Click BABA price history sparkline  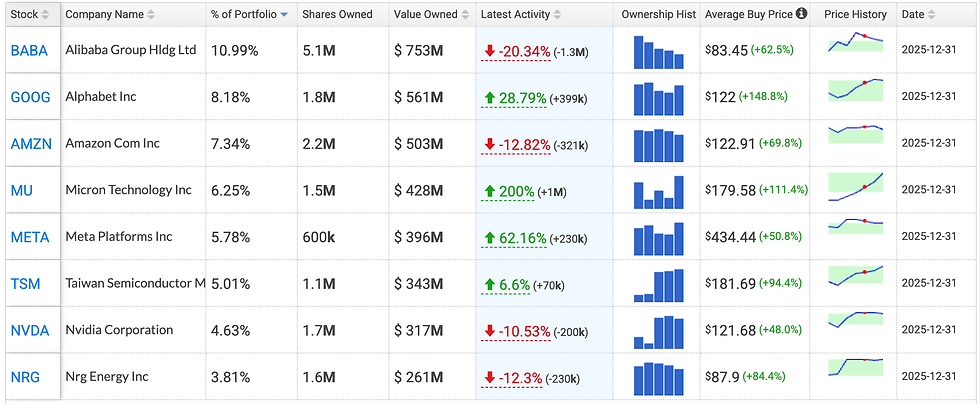[856, 43]
